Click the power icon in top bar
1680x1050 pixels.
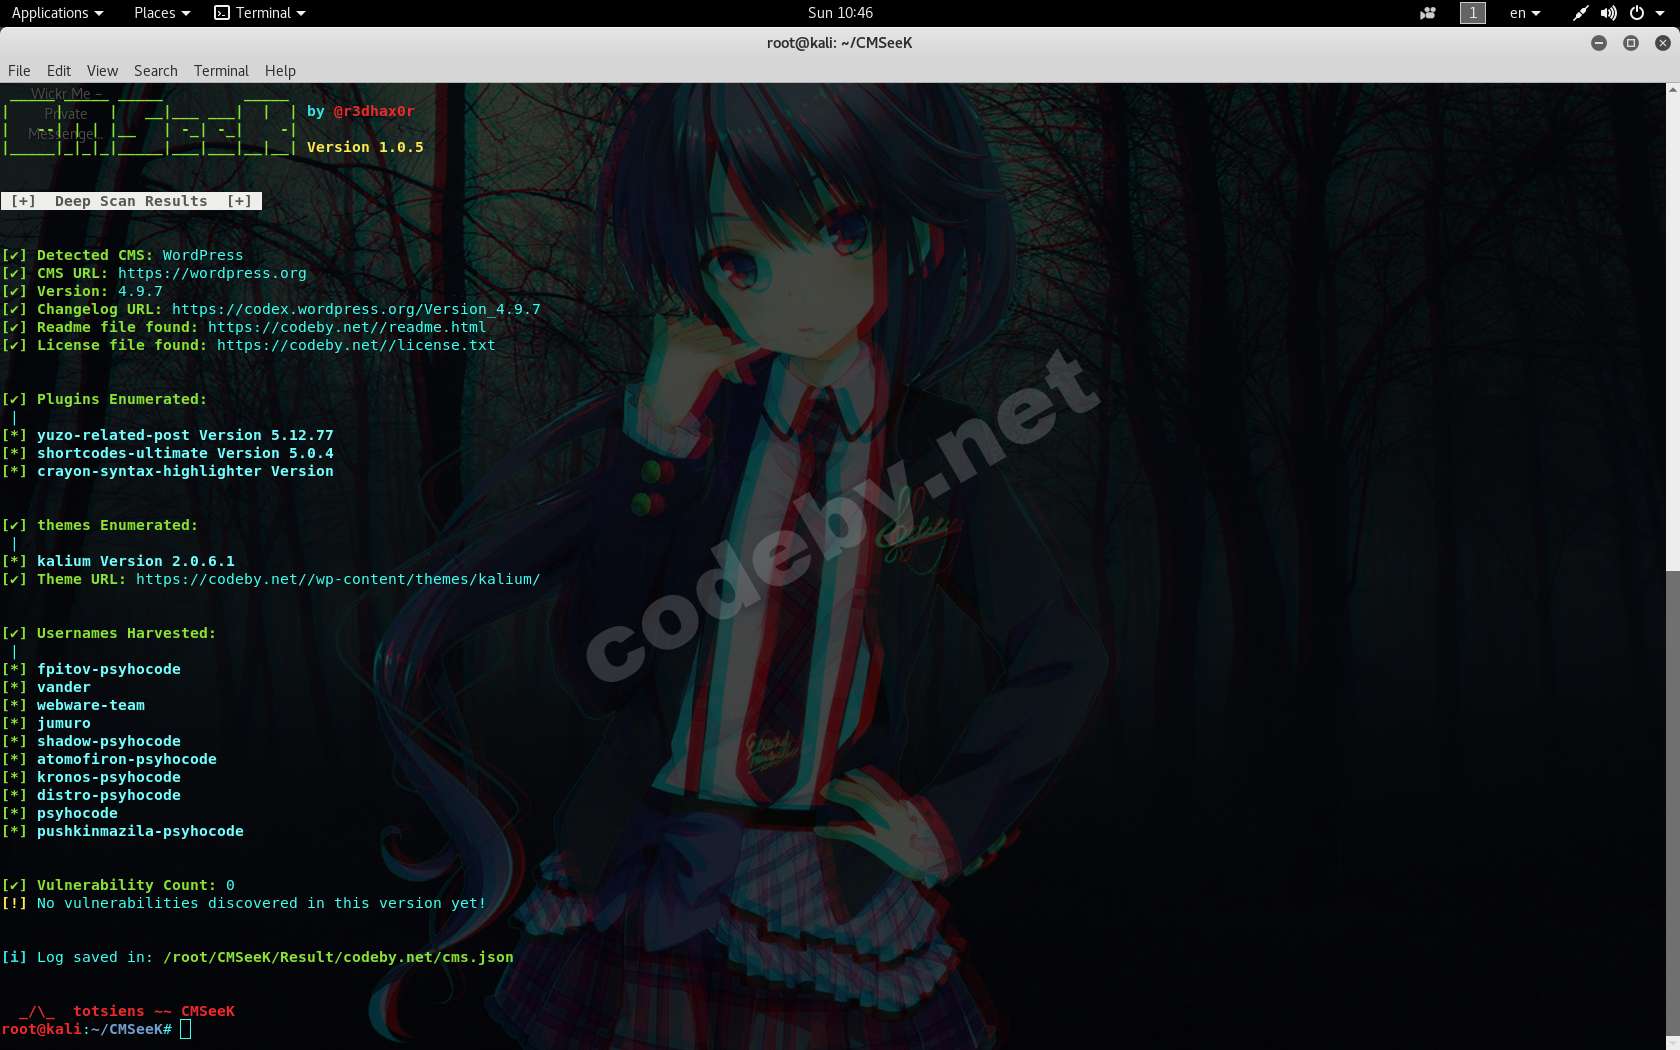click(1637, 13)
